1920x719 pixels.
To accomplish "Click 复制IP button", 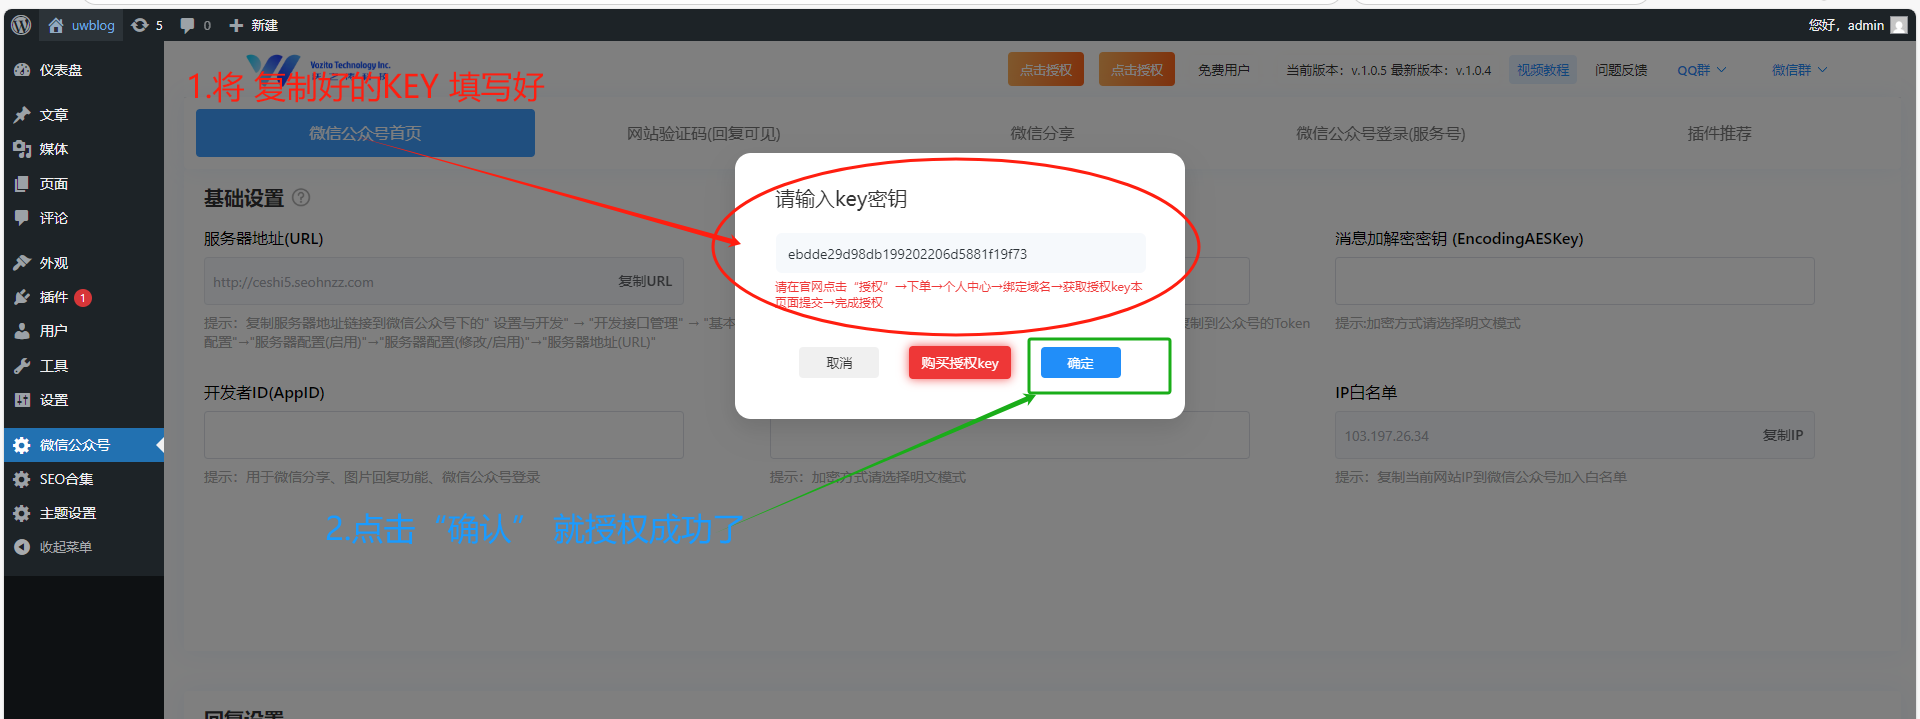I will coord(1783,435).
